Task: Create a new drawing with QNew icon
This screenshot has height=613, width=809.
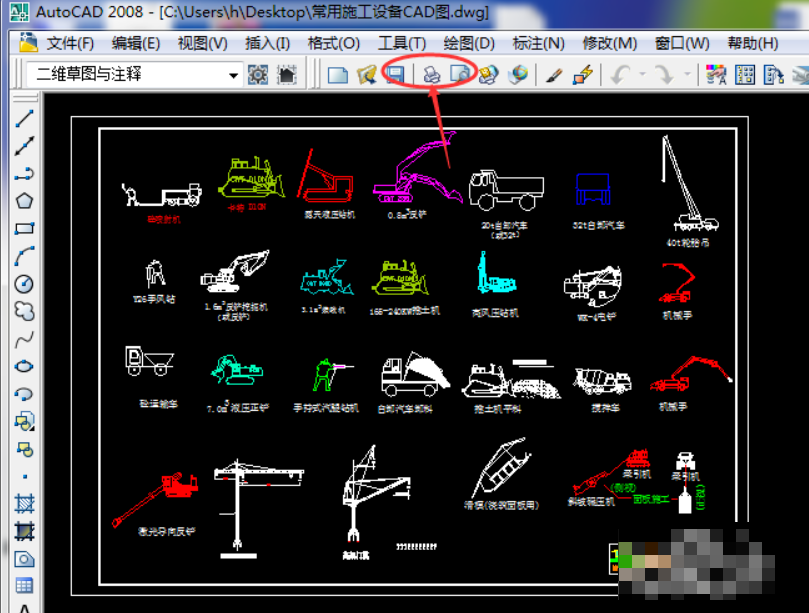Action: point(337,75)
